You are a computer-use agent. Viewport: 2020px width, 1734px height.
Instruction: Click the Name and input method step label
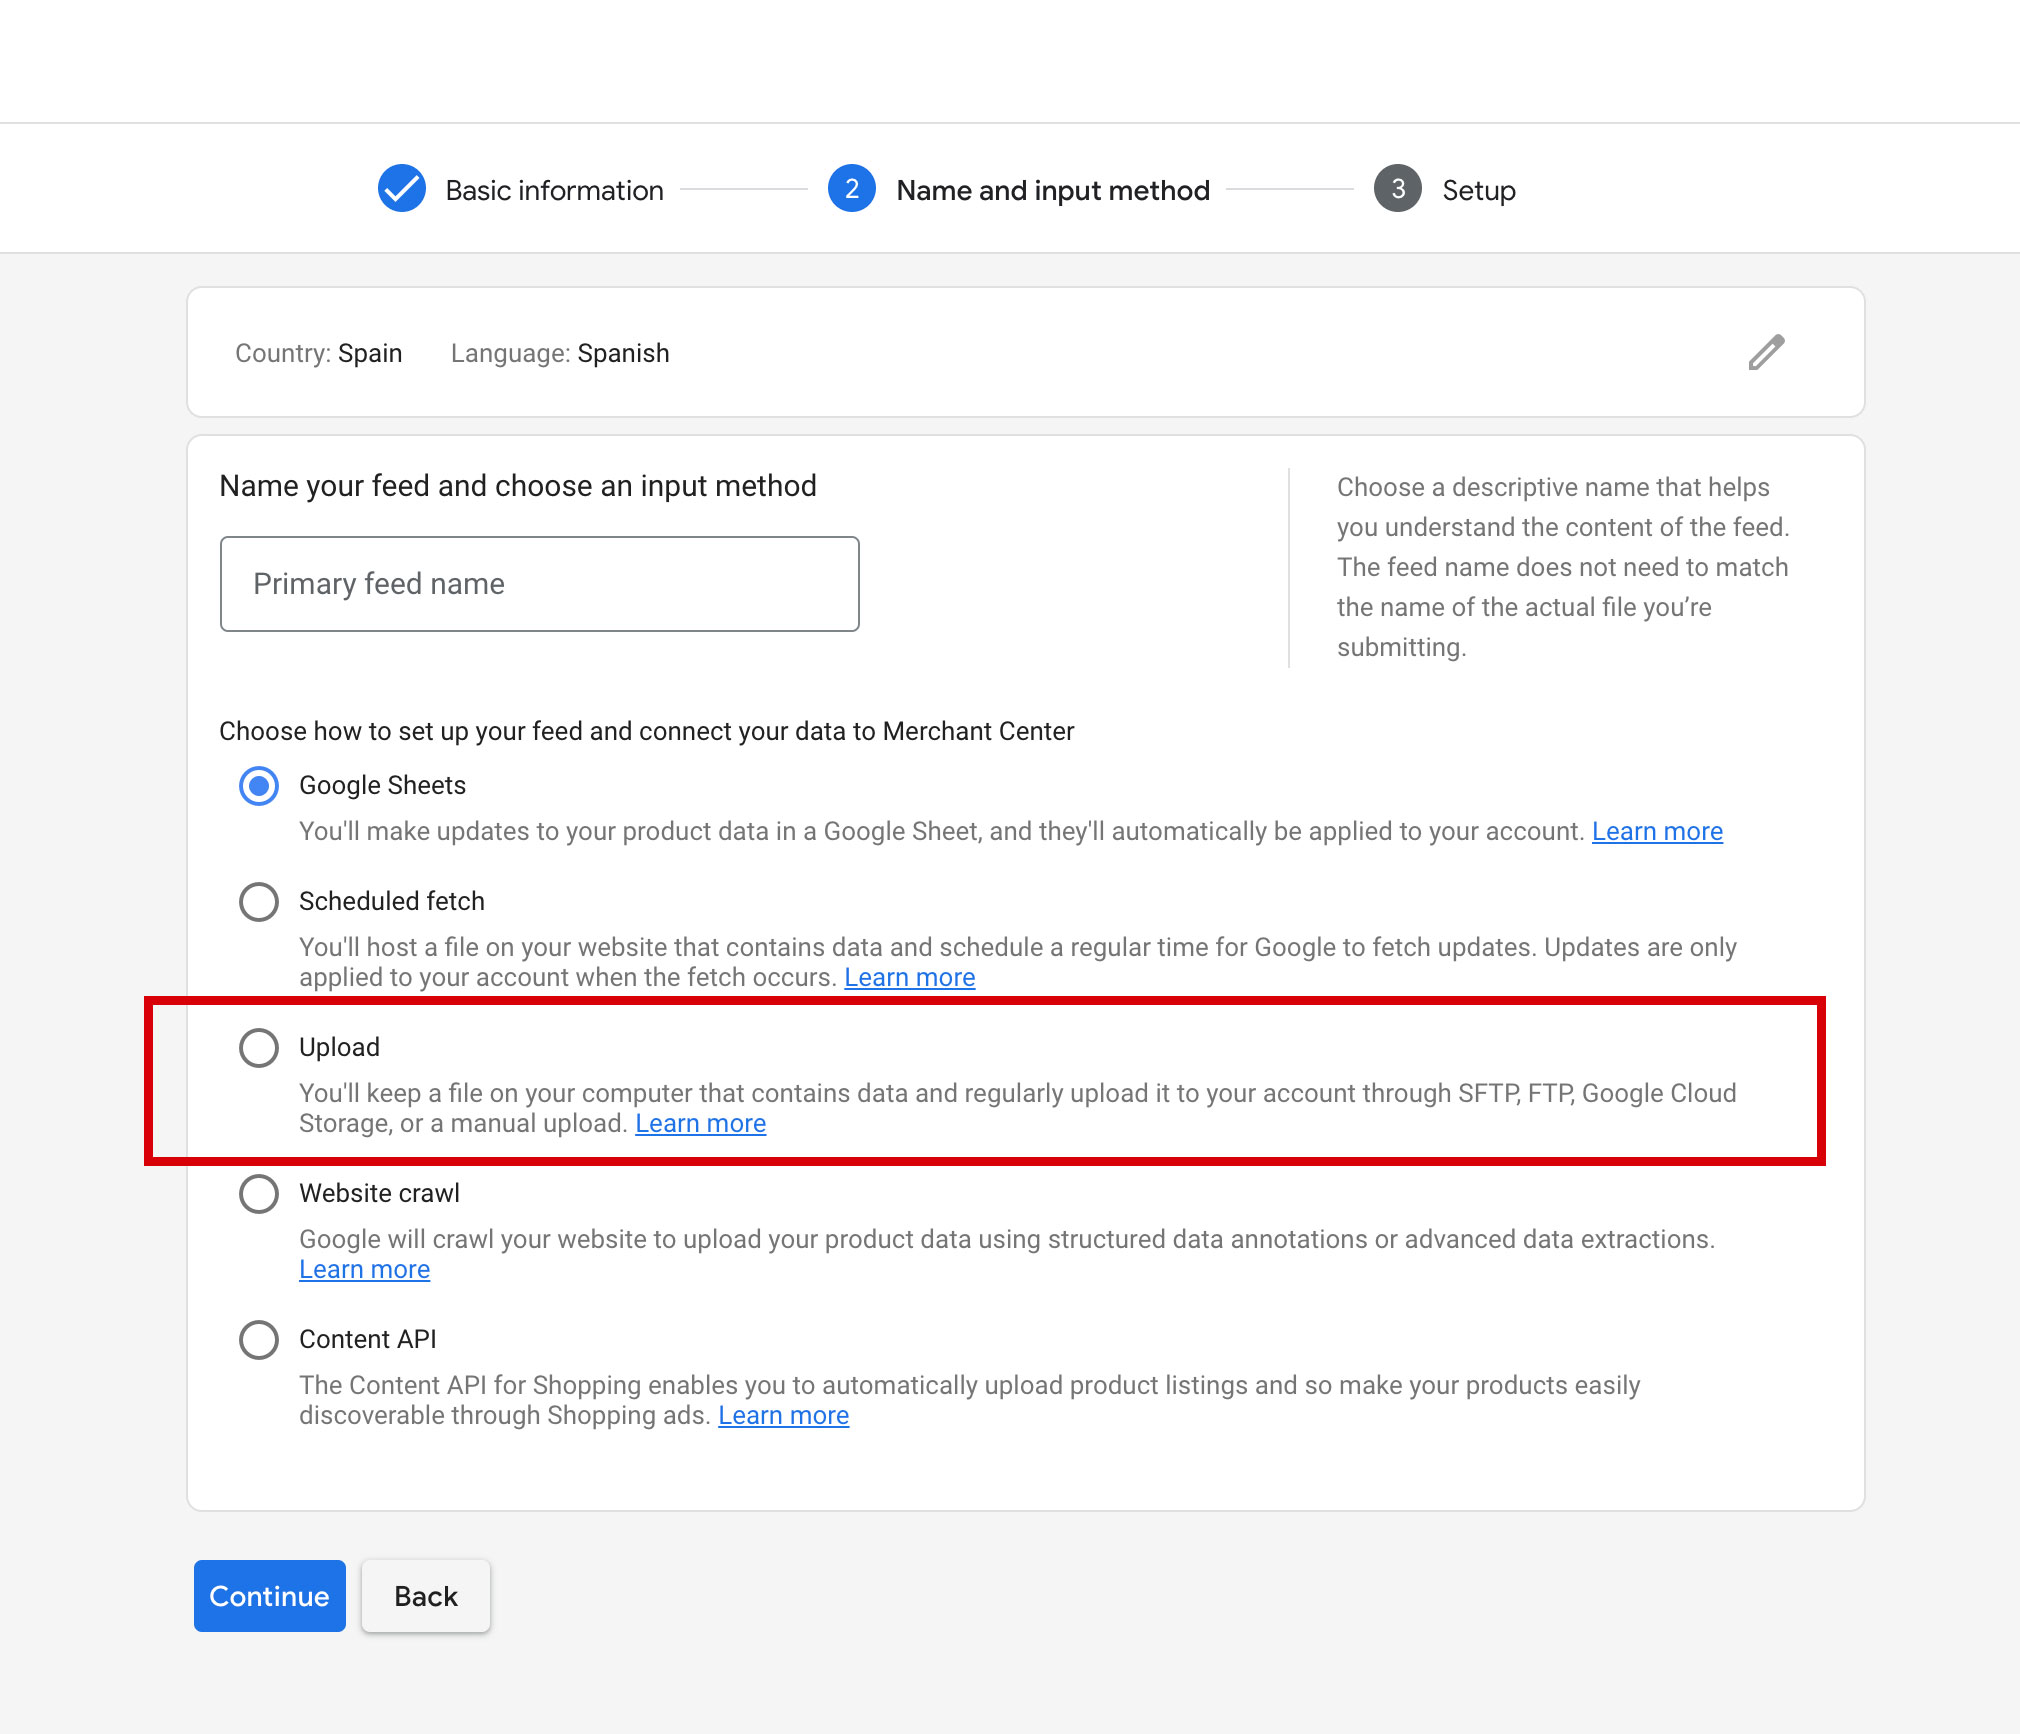tap(1053, 190)
